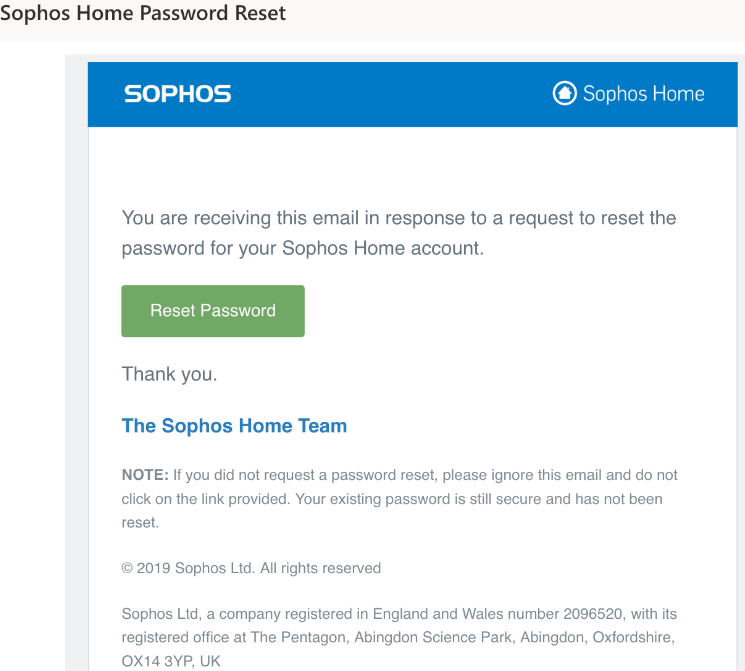Click the email subject Sophos Home Password Reset
This screenshot has height=671, width=745.
pos(143,14)
